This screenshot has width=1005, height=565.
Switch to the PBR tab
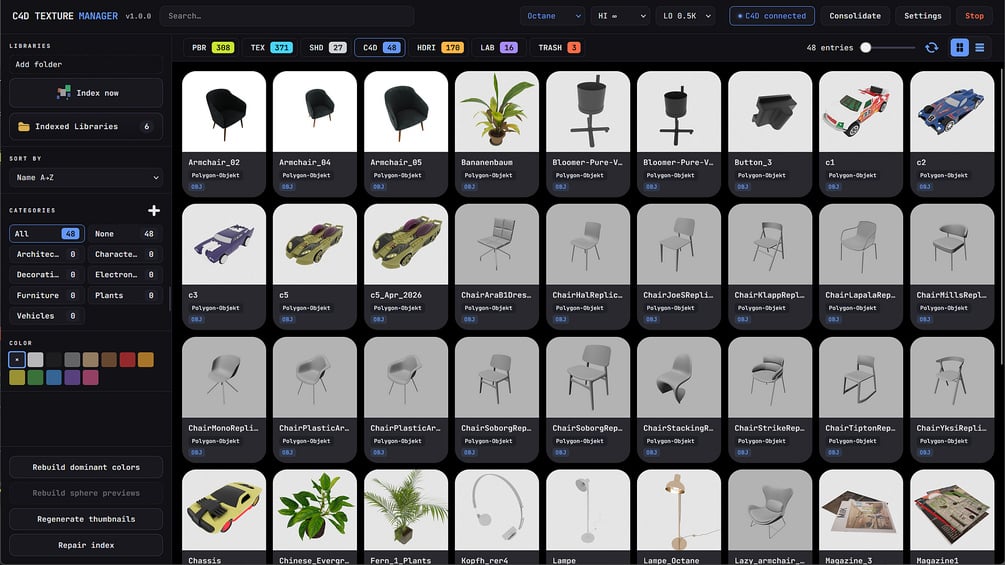click(x=212, y=47)
